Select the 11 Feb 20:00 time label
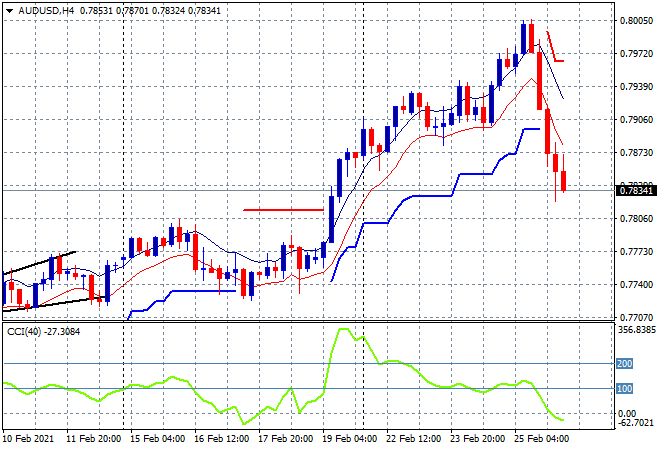 coord(94,439)
